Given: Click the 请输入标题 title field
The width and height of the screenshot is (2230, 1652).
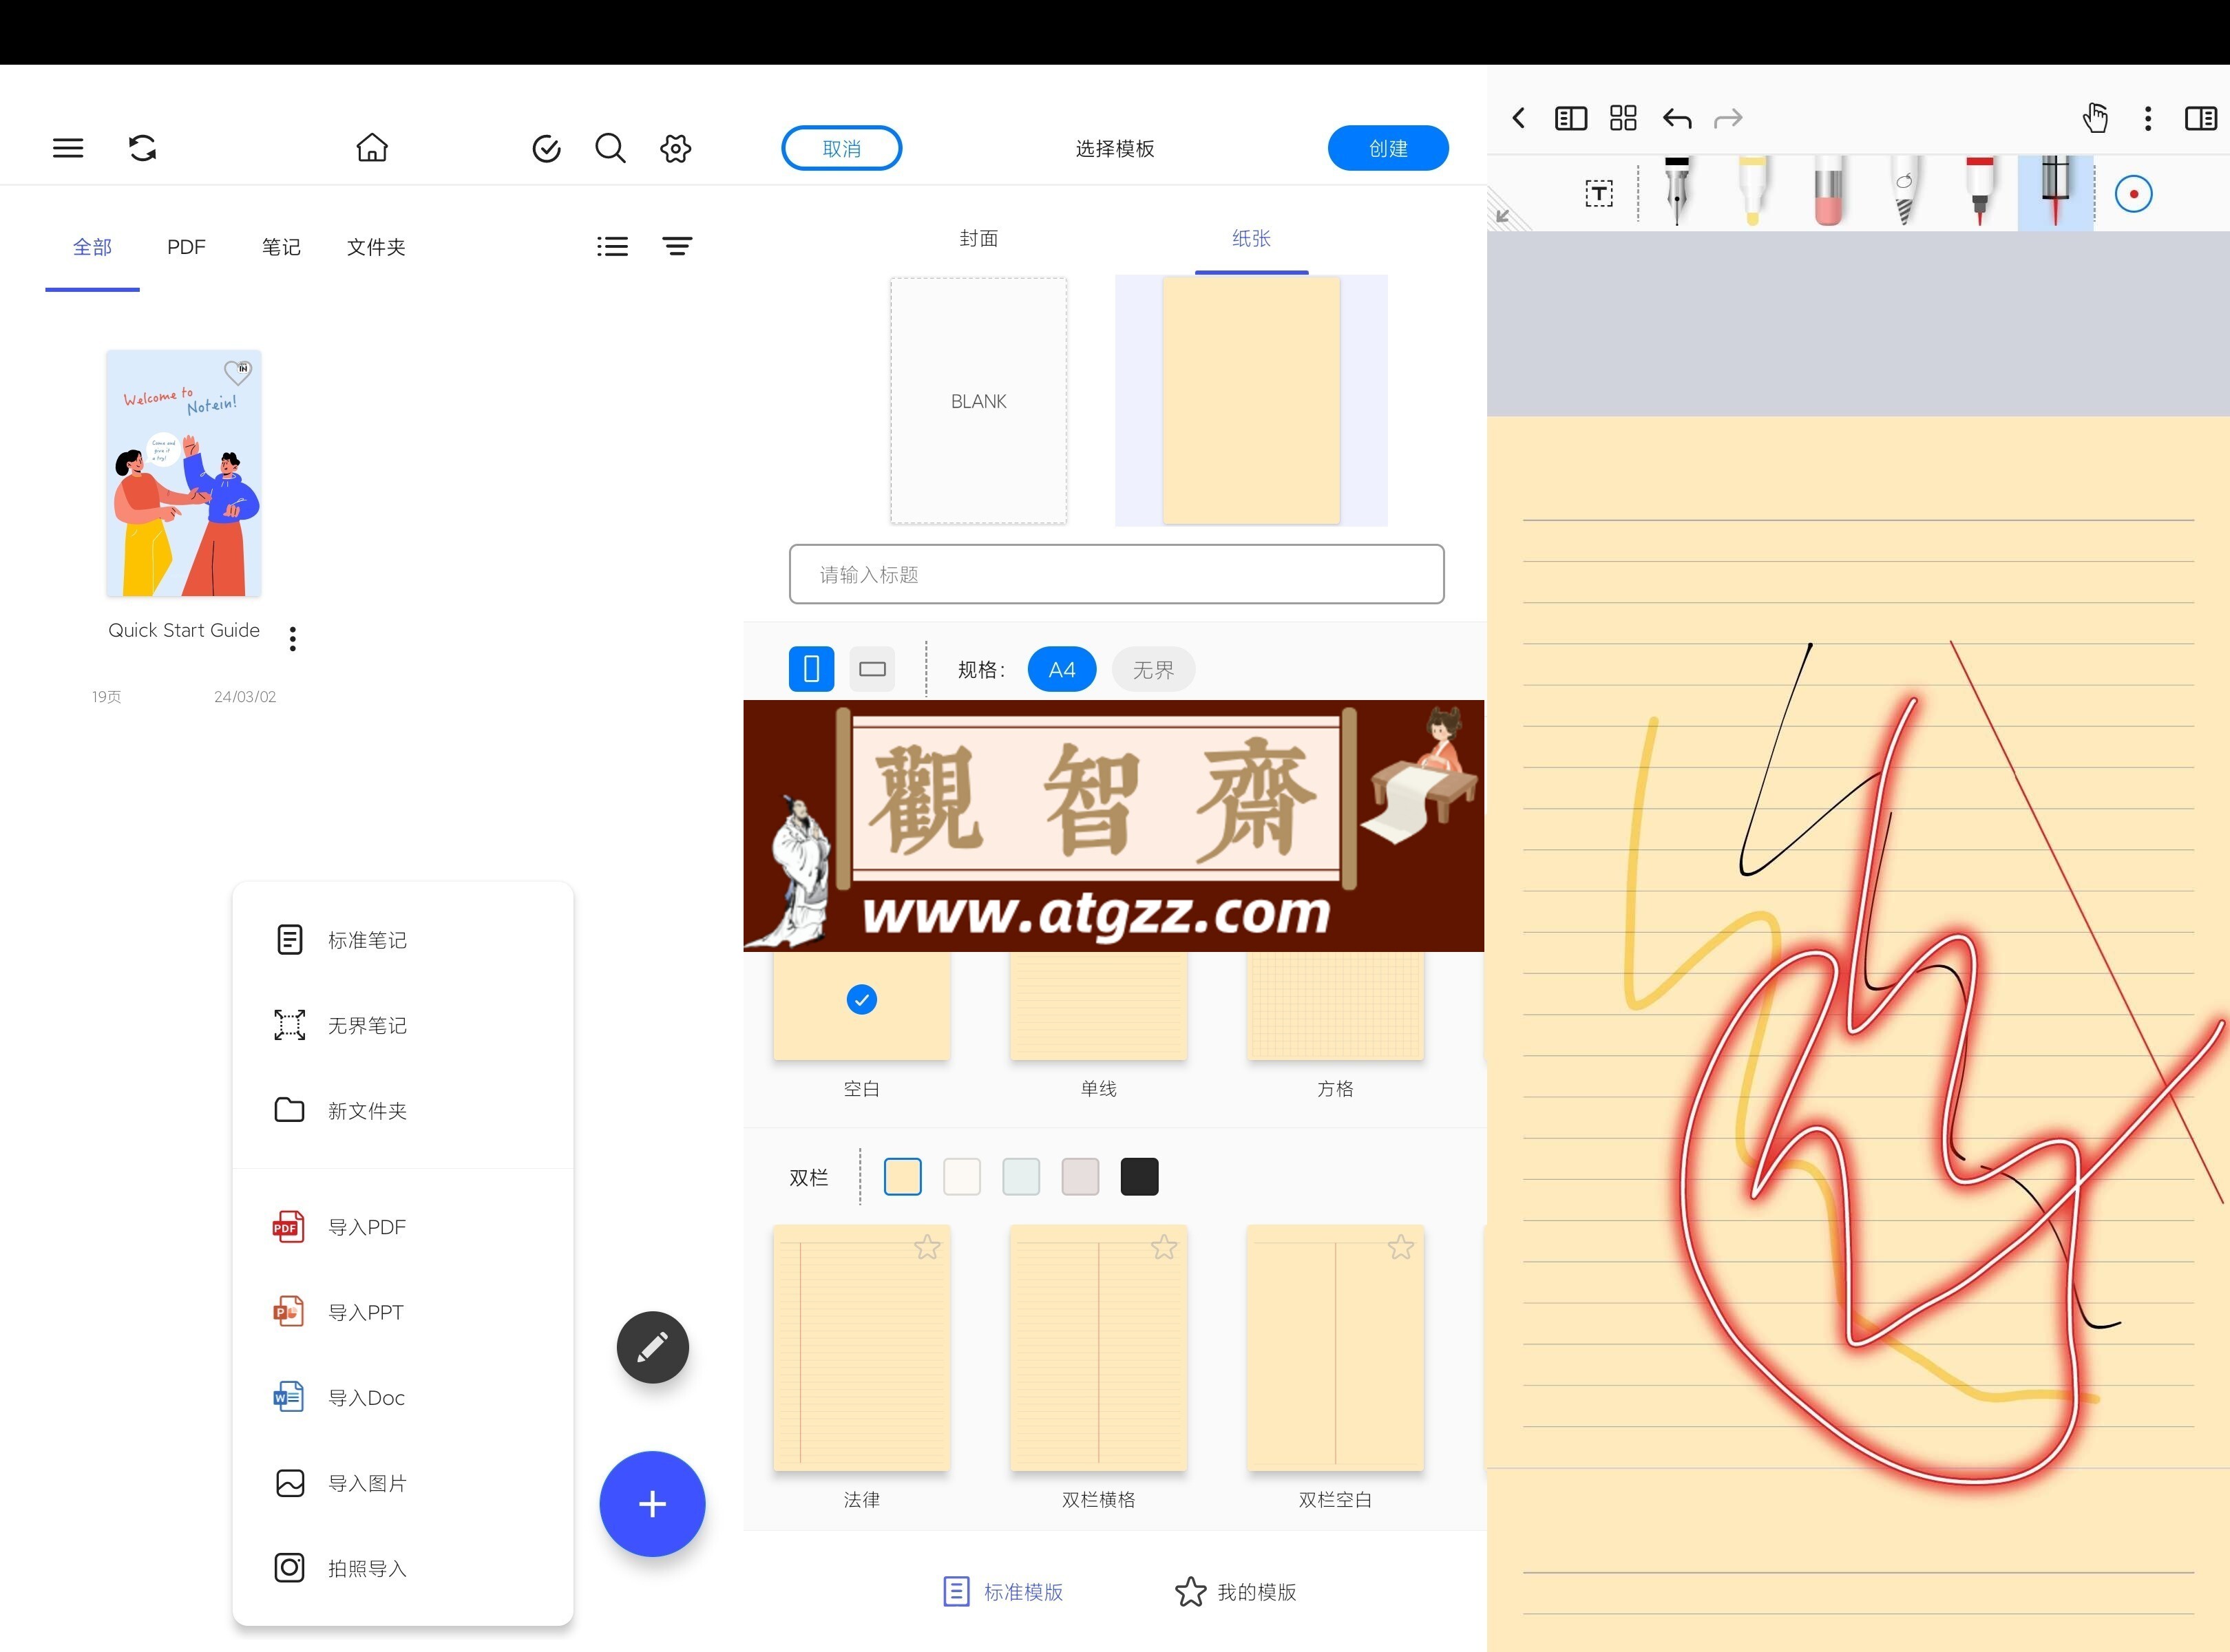Looking at the screenshot, I should point(1116,574).
